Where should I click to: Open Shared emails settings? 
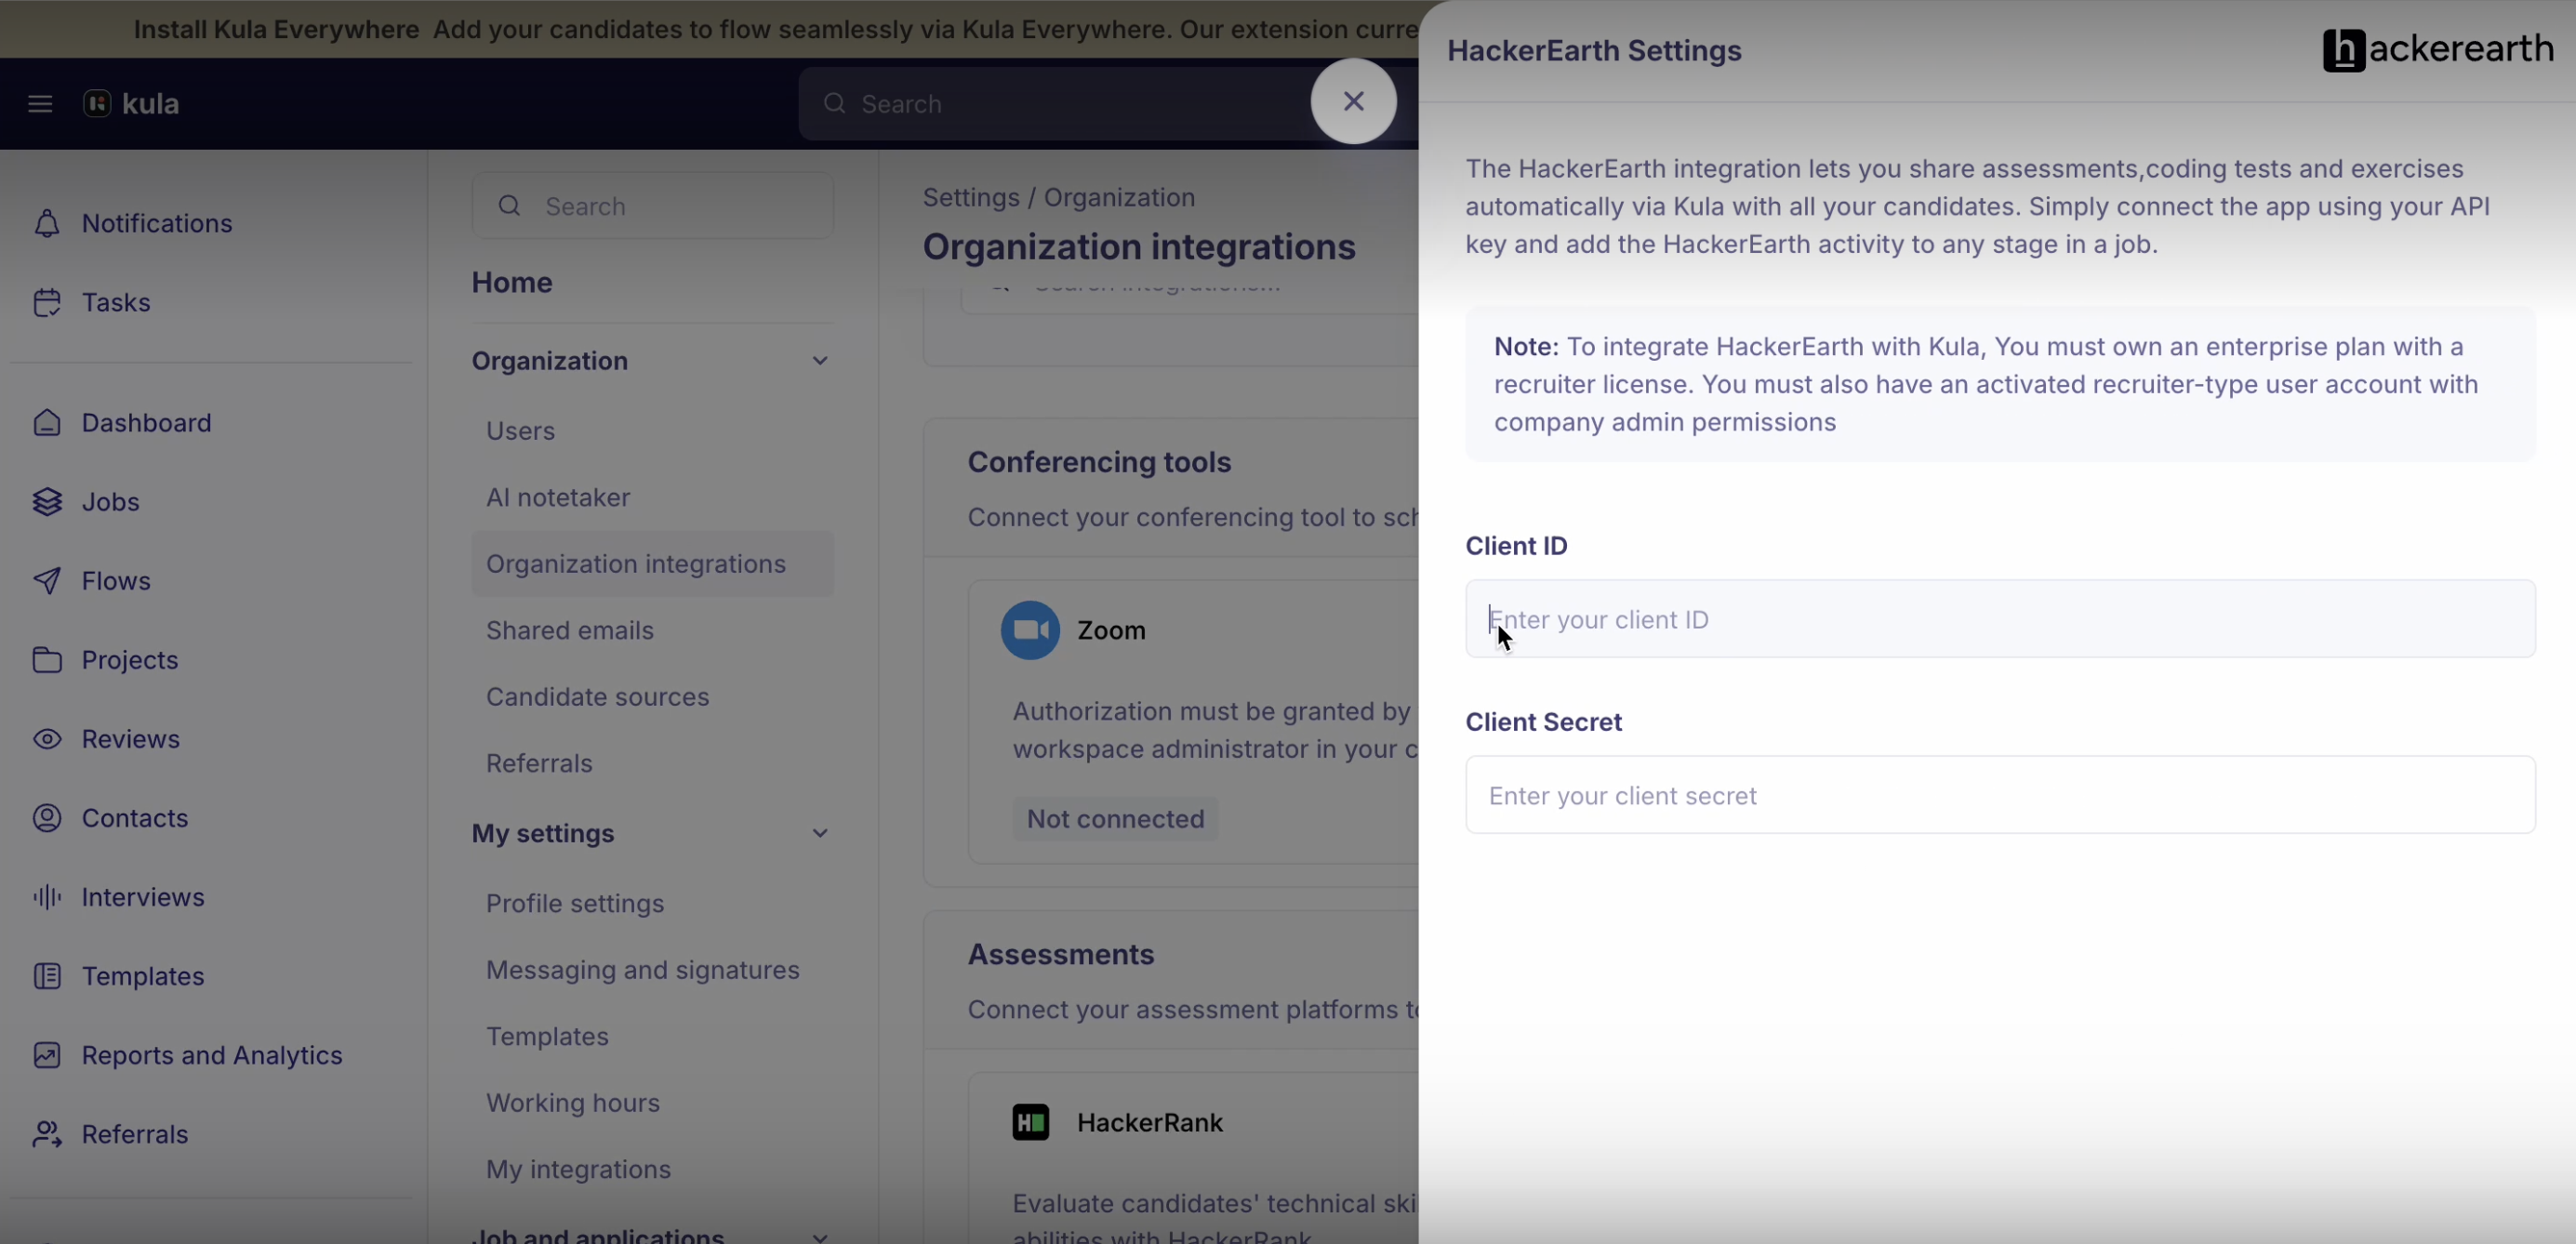[570, 630]
